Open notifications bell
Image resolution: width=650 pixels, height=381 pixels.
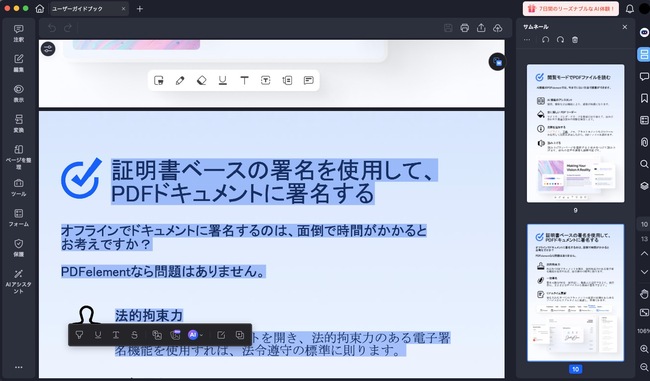pos(630,8)
